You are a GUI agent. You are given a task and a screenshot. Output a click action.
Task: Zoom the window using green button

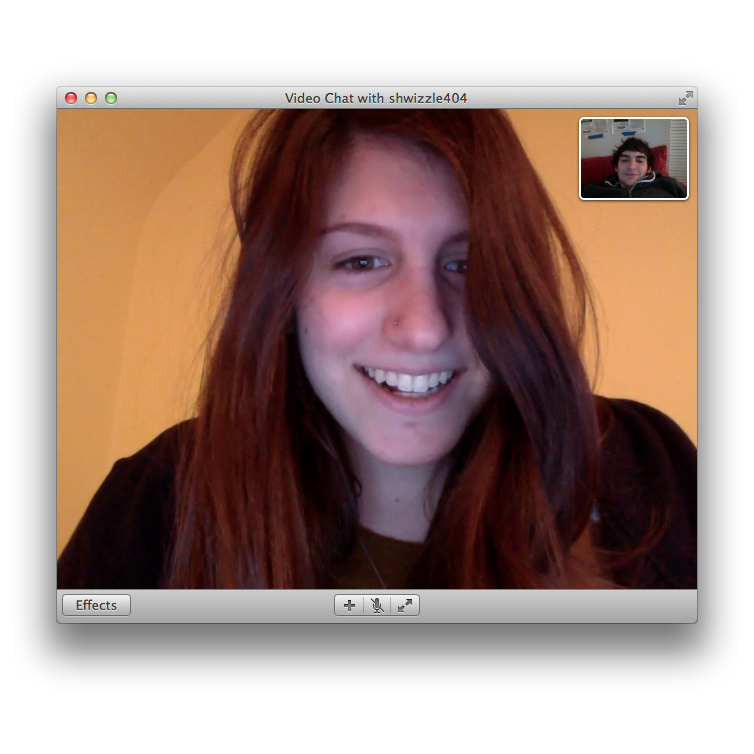(x=111, y=98)
